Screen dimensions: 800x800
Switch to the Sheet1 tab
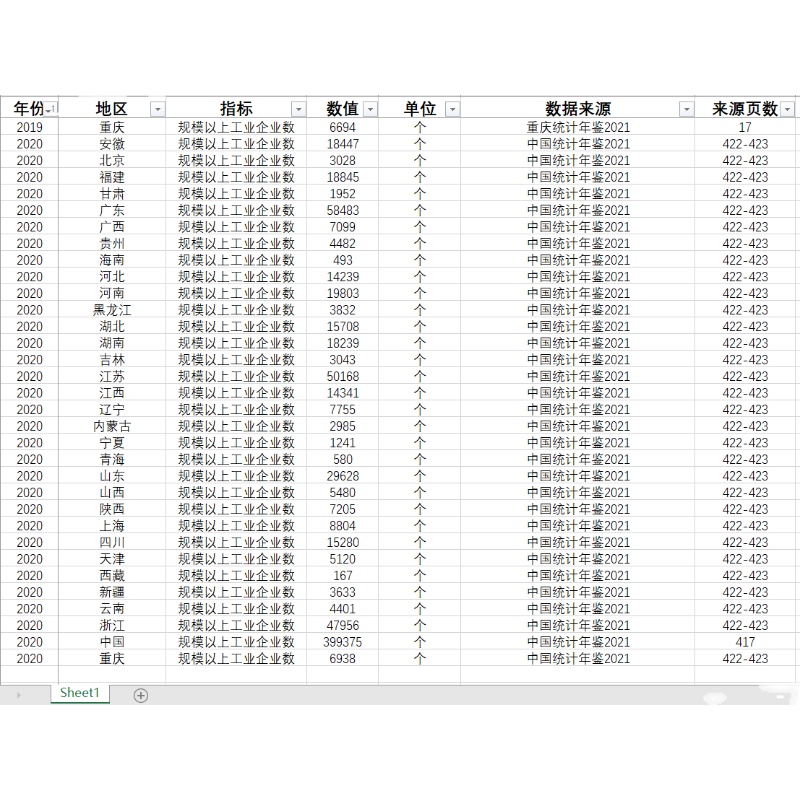point(80,693)
